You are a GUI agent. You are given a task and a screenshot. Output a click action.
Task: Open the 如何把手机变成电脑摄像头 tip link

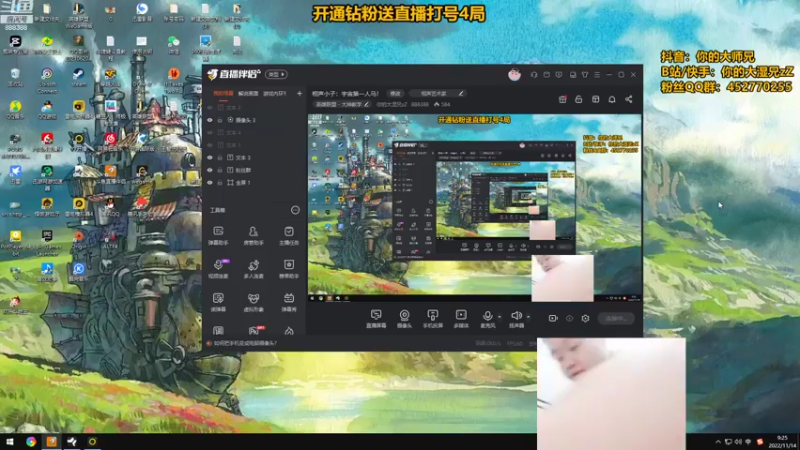point(245,343)
